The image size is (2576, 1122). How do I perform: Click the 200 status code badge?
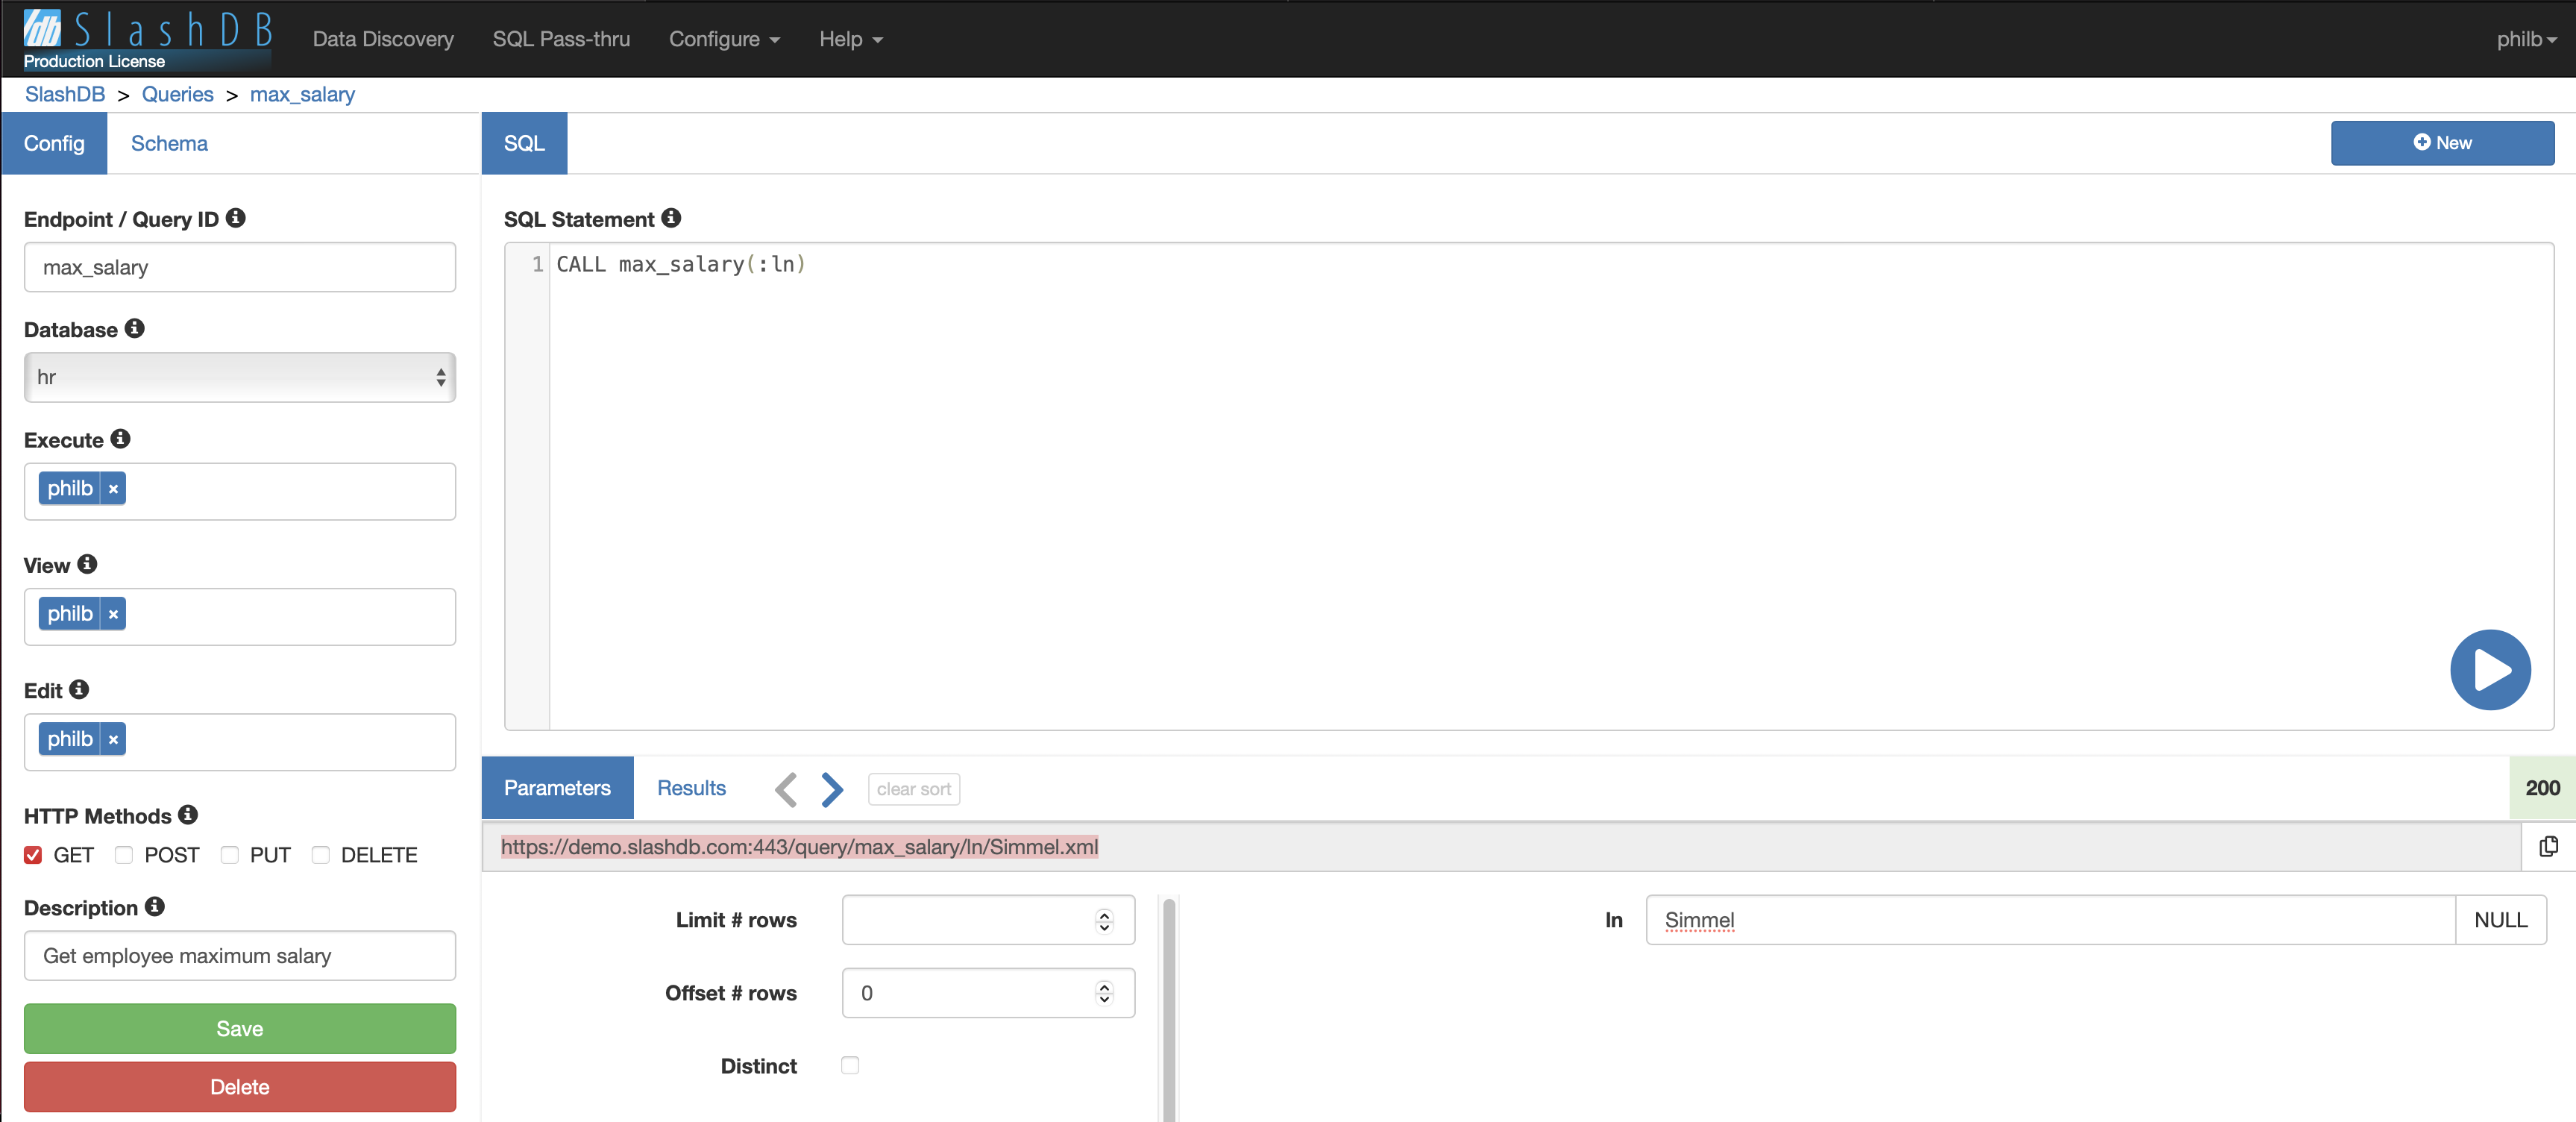(x=2542, y=788)
